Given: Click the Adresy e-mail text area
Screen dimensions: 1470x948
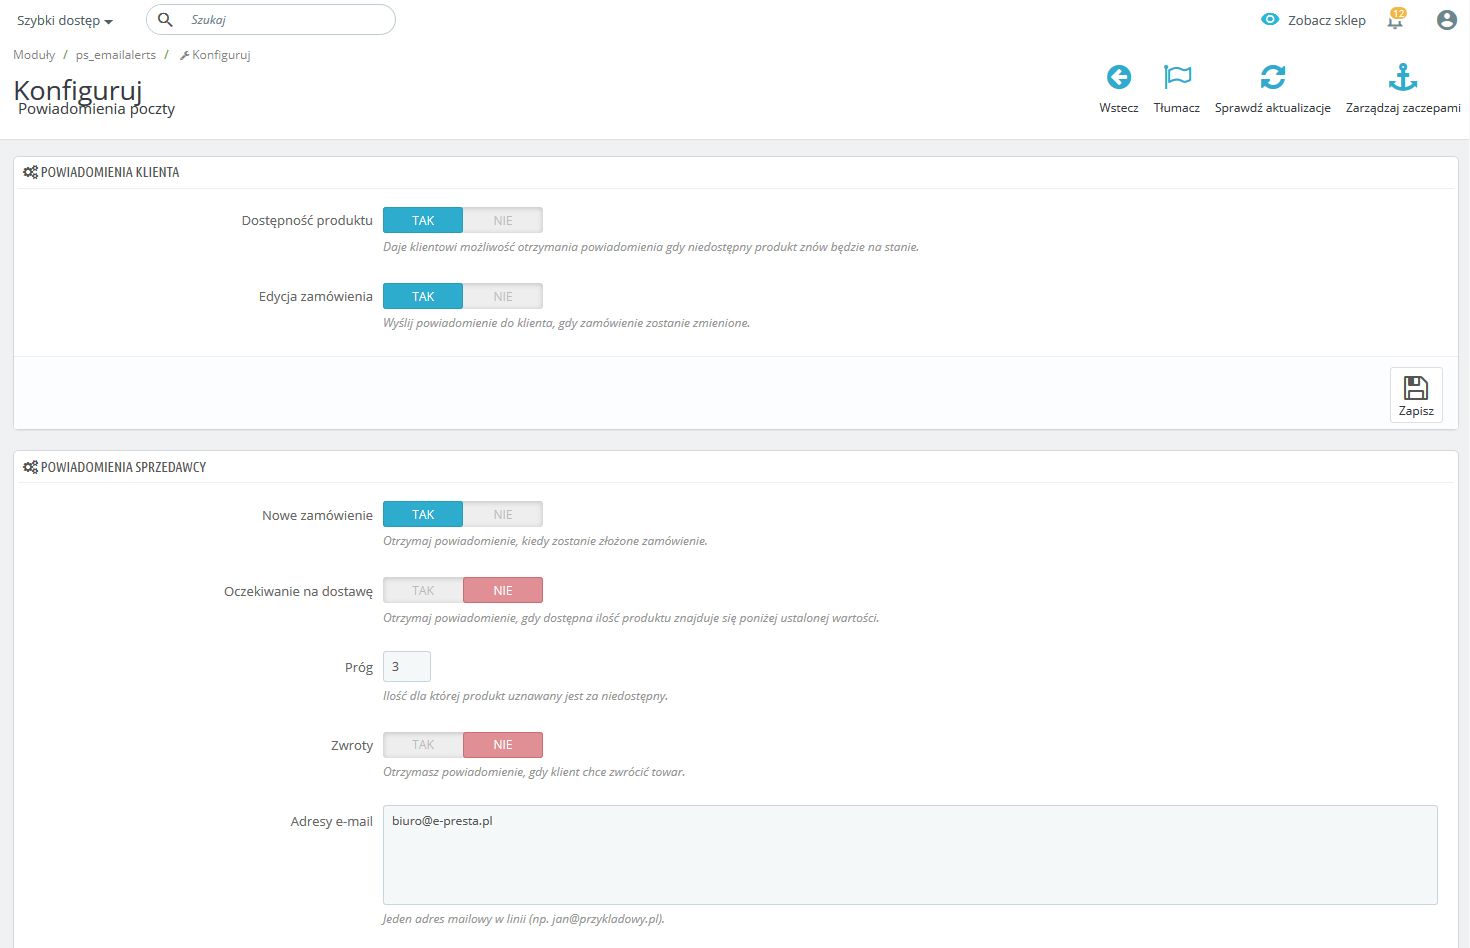Looking at the screenshot, I should (x=909, y=855).
